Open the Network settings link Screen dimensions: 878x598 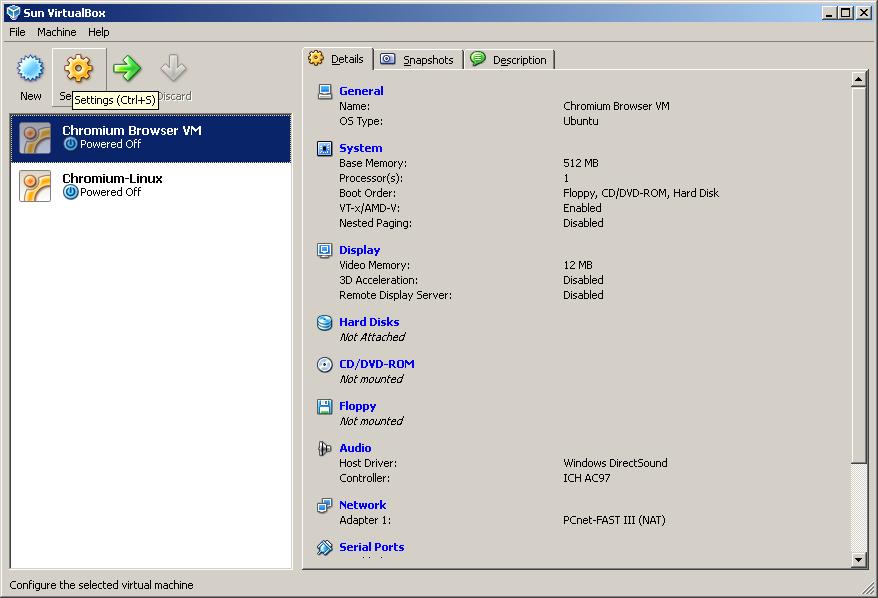[x=362, y=505]
